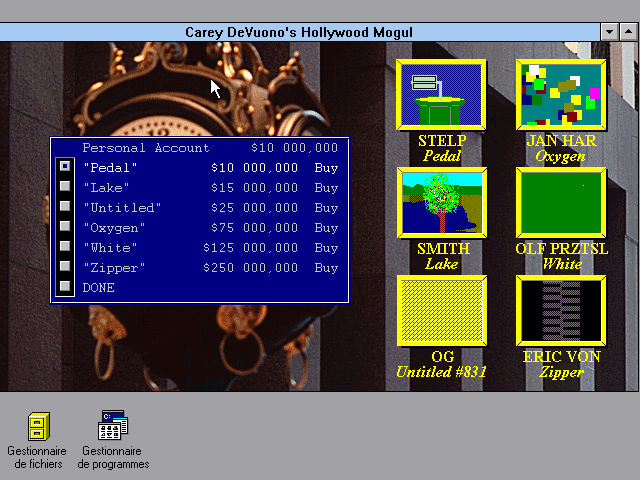
Task: Select the "Oxygen" checkbox
Action: point(65,226)
